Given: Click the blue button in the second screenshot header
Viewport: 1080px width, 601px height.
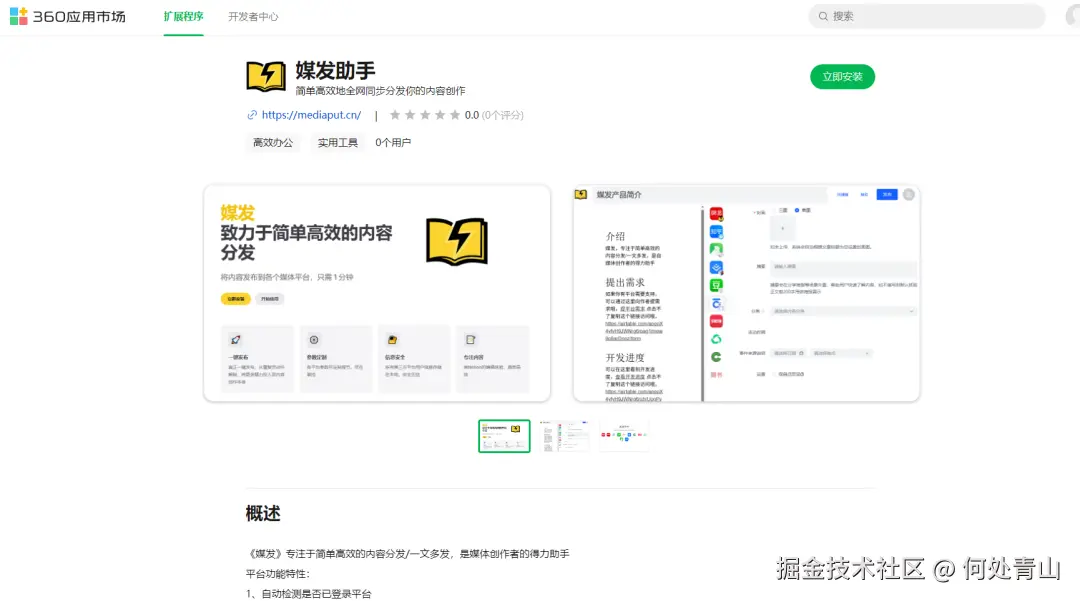Looking at the screenshot, I should (887, 195).
